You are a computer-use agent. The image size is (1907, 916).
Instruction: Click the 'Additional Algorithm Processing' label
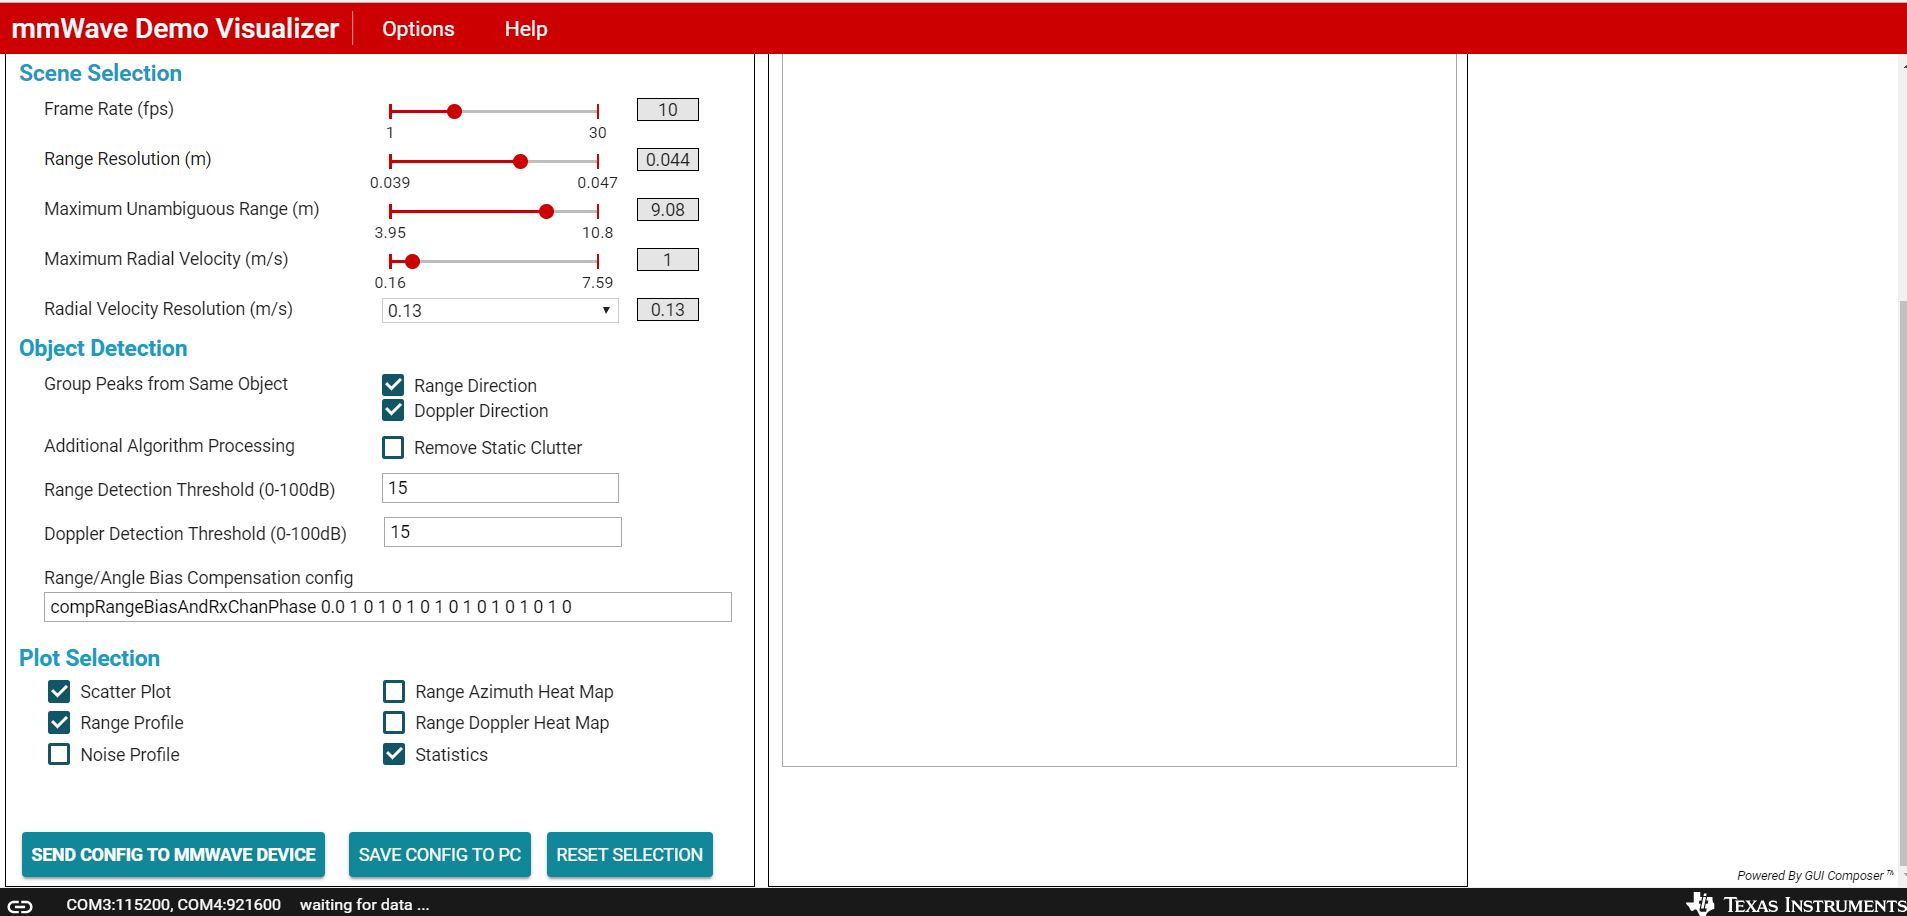coord(169,446)
